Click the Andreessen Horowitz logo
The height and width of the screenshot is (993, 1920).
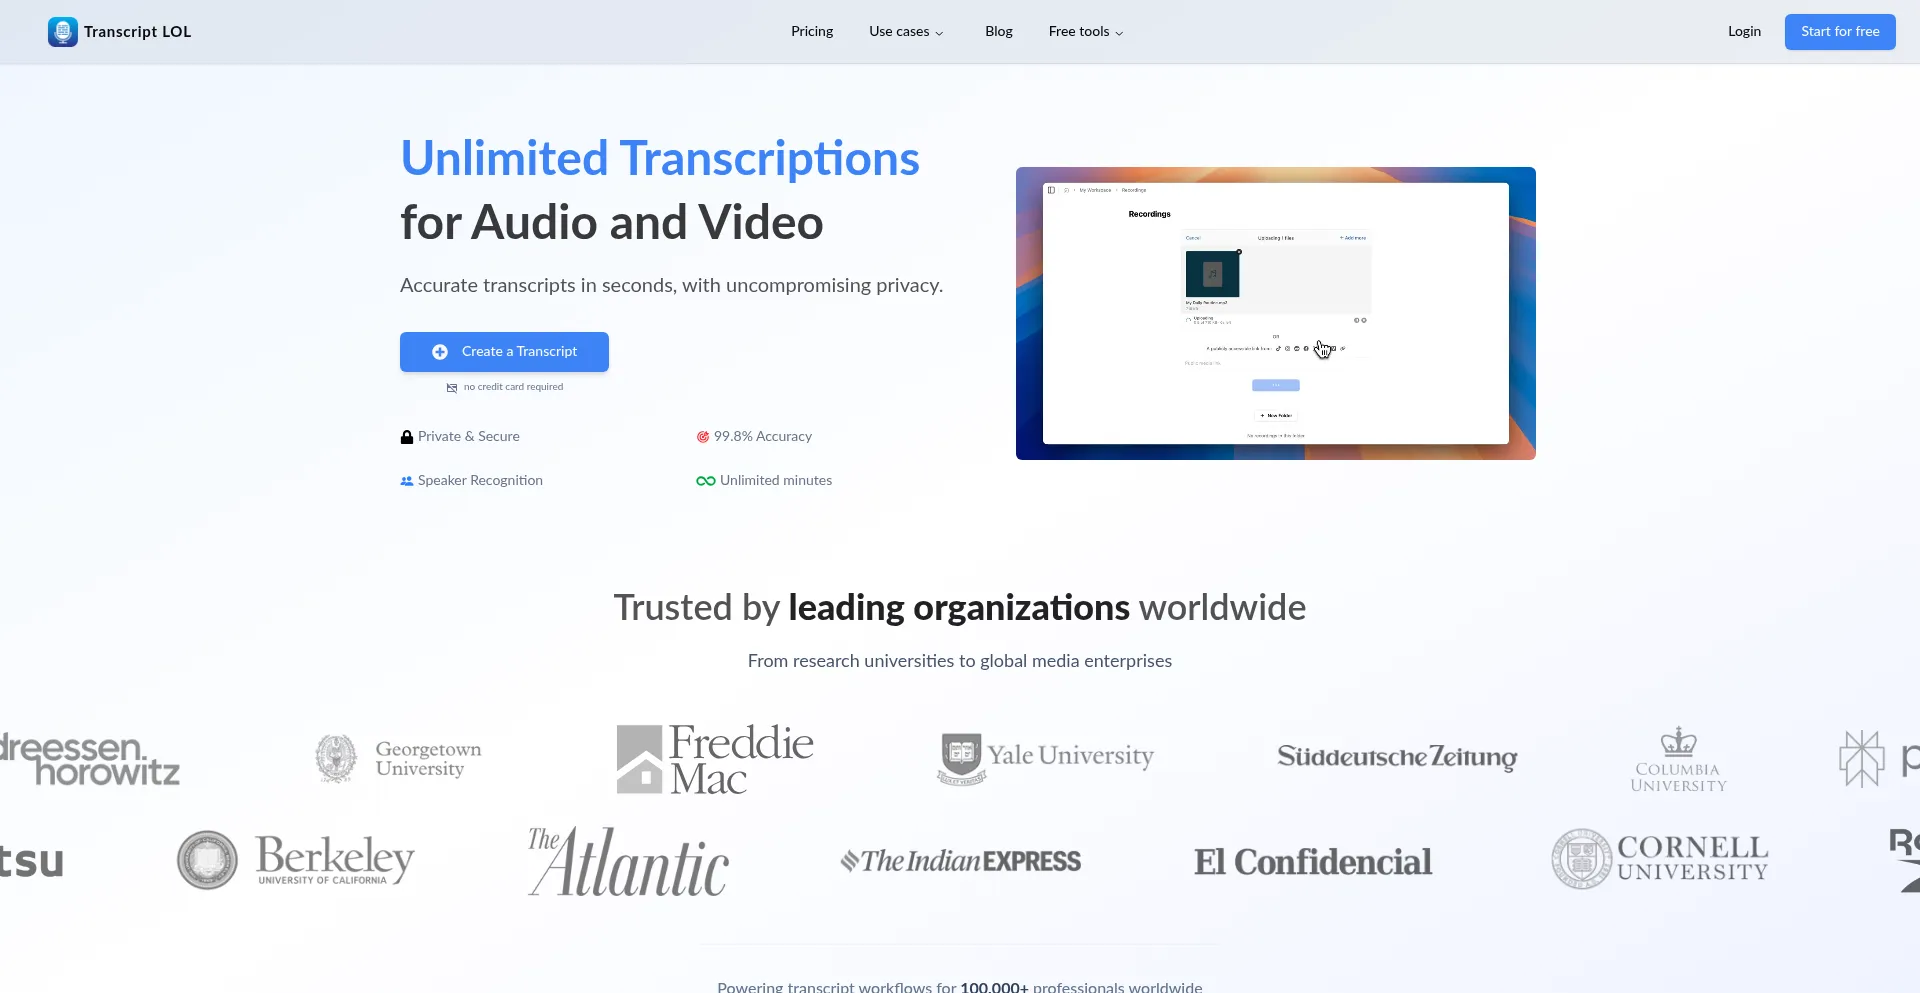[90, 759]
